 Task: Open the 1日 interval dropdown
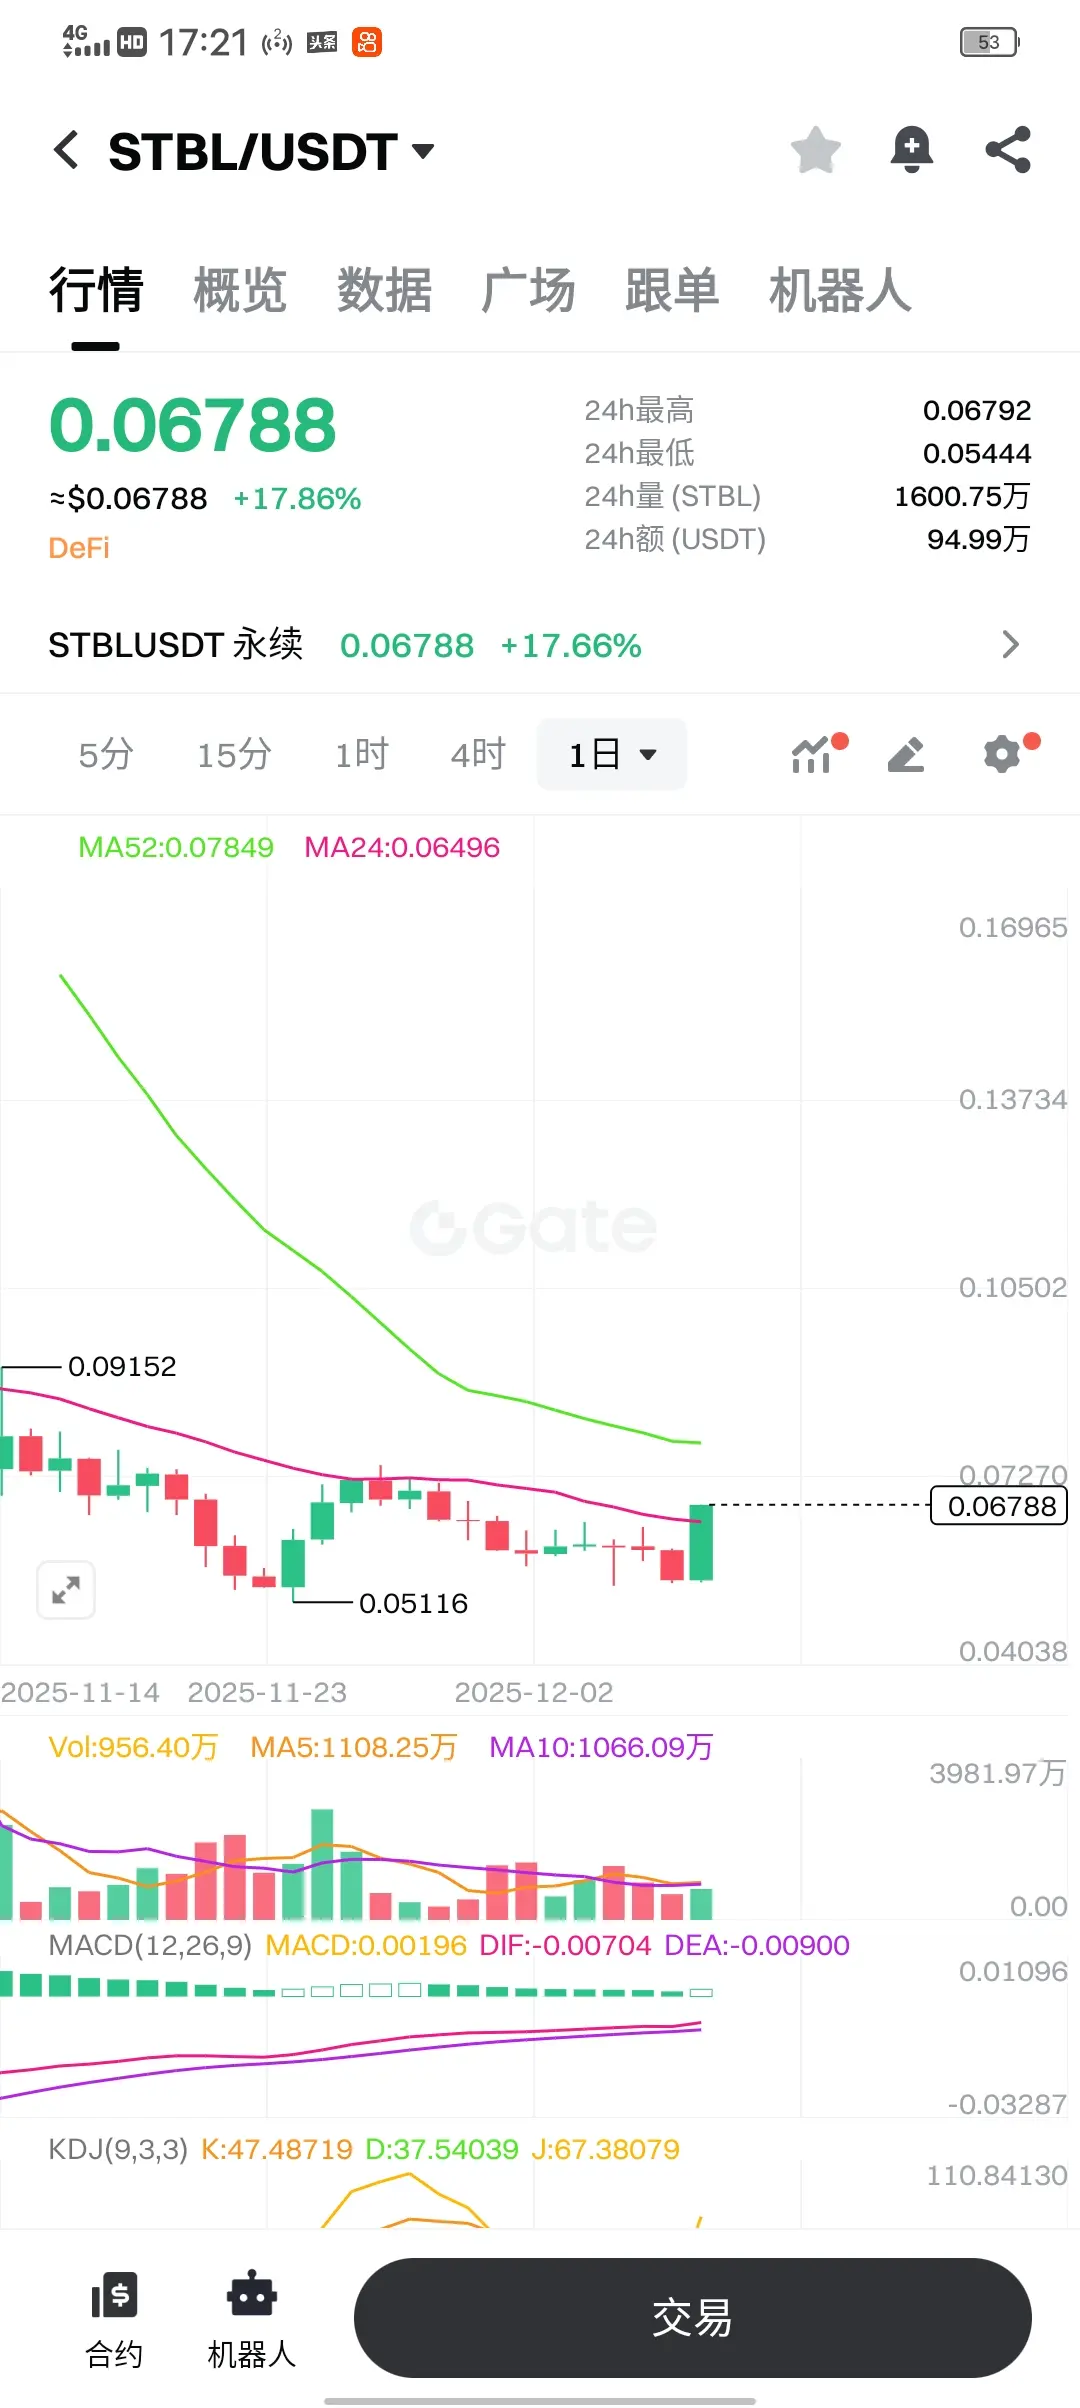point(612,754)
